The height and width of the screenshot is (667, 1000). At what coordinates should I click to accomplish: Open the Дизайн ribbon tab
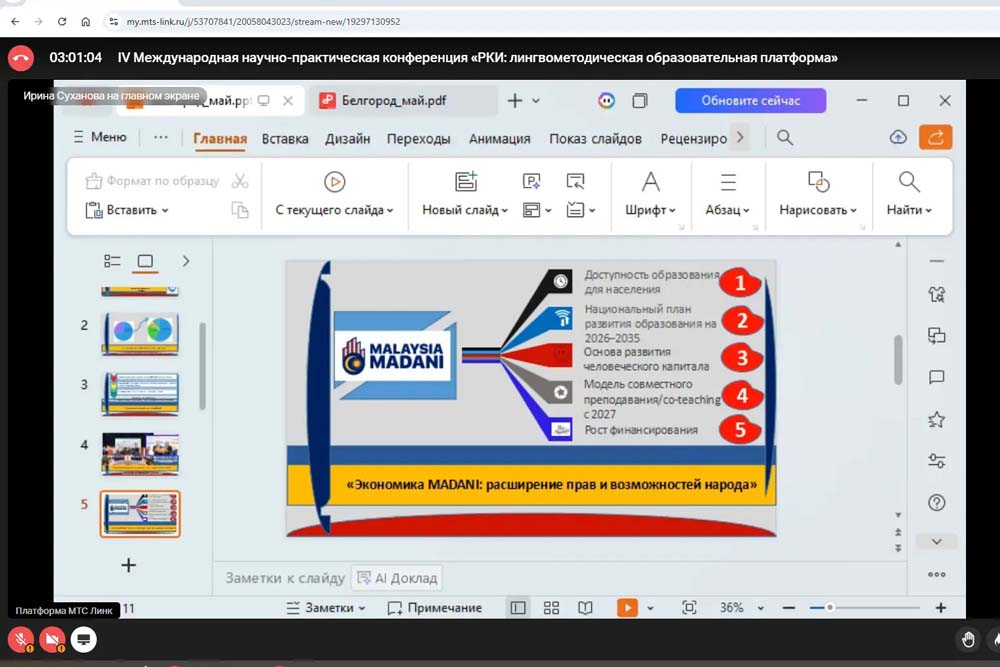point(348,139)
